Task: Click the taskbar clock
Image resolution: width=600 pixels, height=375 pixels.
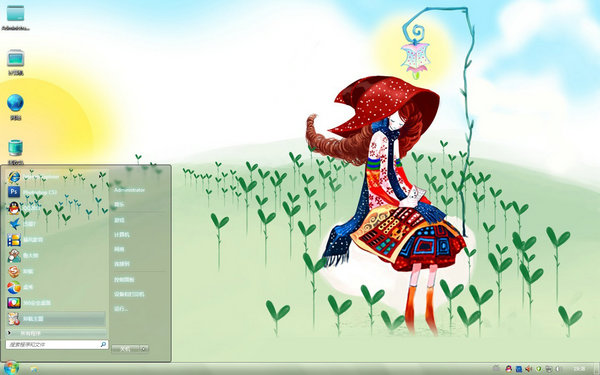Action: 580,369
